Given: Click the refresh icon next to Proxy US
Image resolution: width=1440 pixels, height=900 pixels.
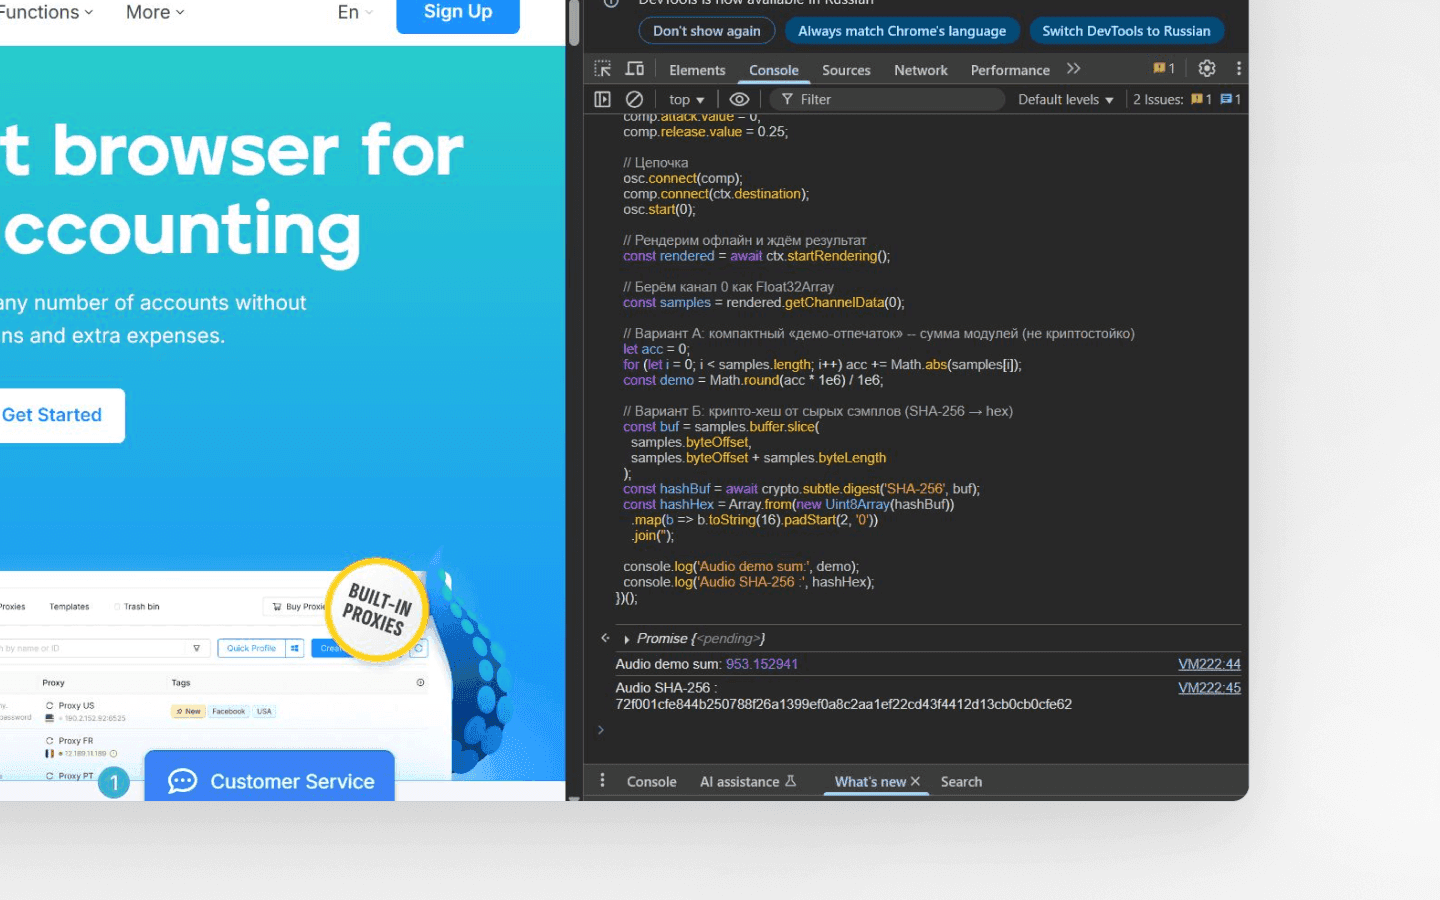Looking at the screenshot, I should tap(50, 706).
